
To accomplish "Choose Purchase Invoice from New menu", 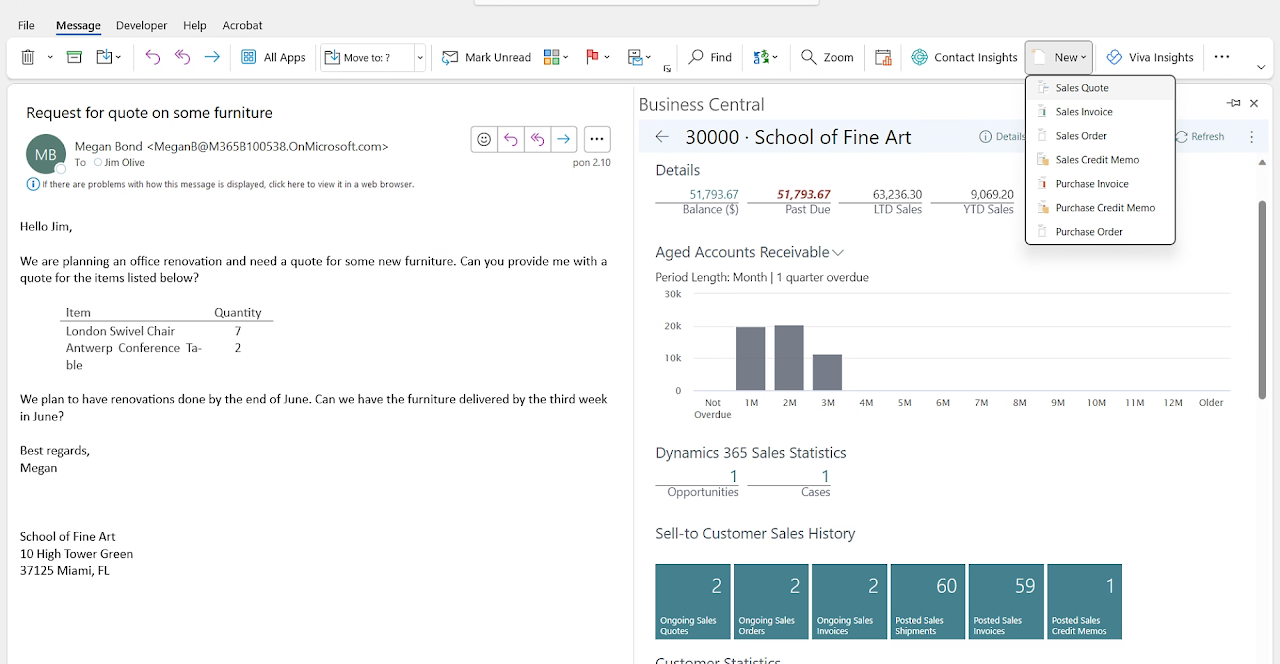I will [1100, 184].
